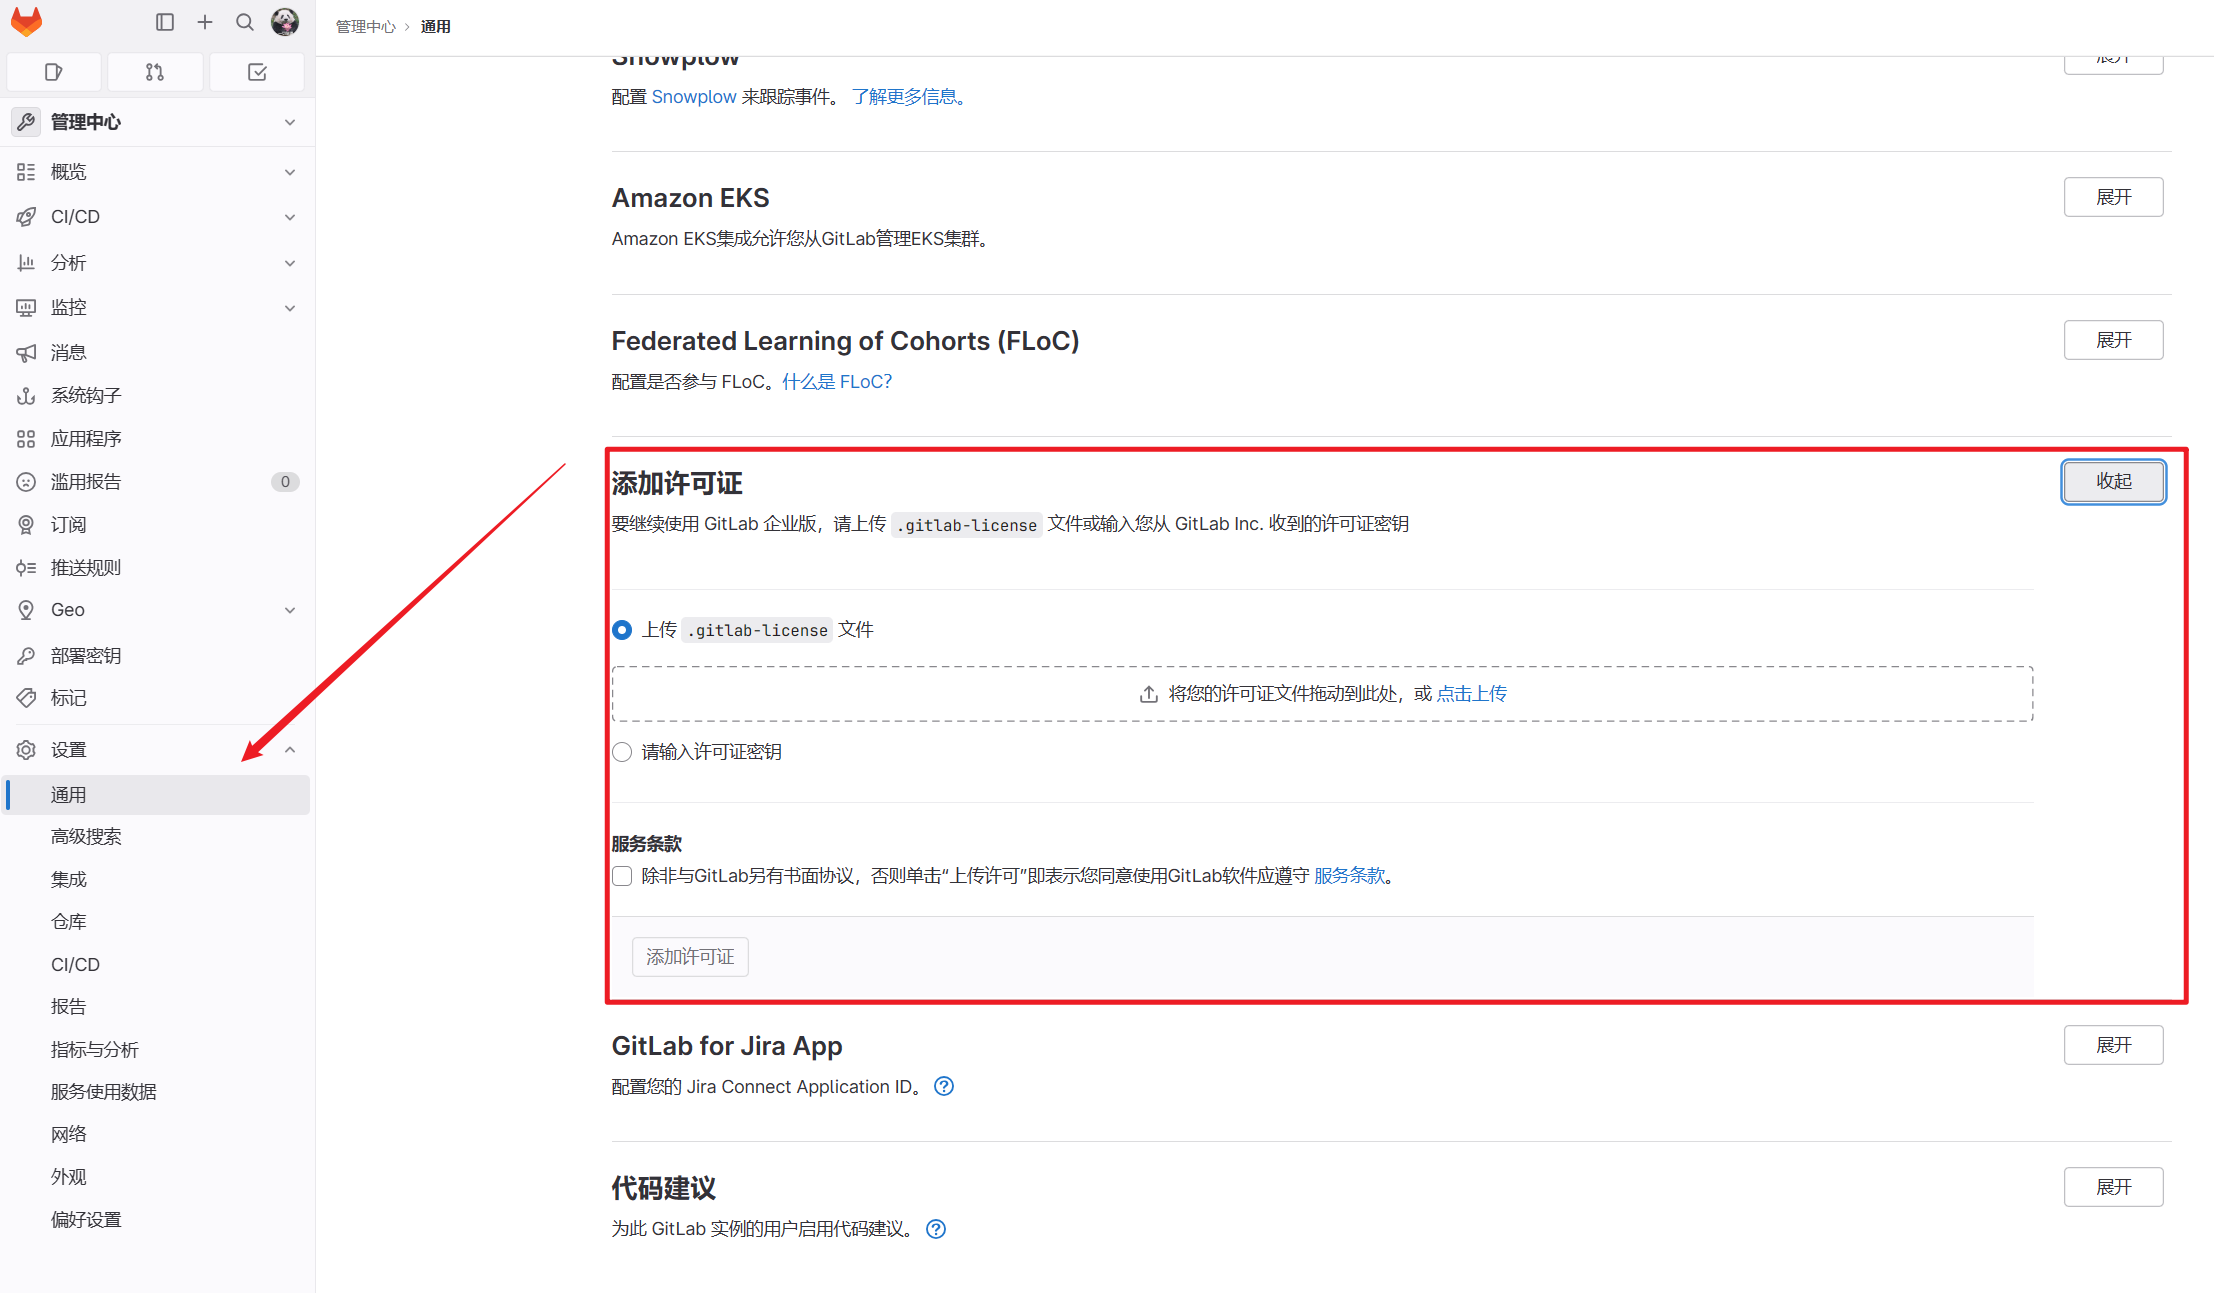Expand the FLoC section with 展开
2214x1293 pixels.
point(2113,340)
